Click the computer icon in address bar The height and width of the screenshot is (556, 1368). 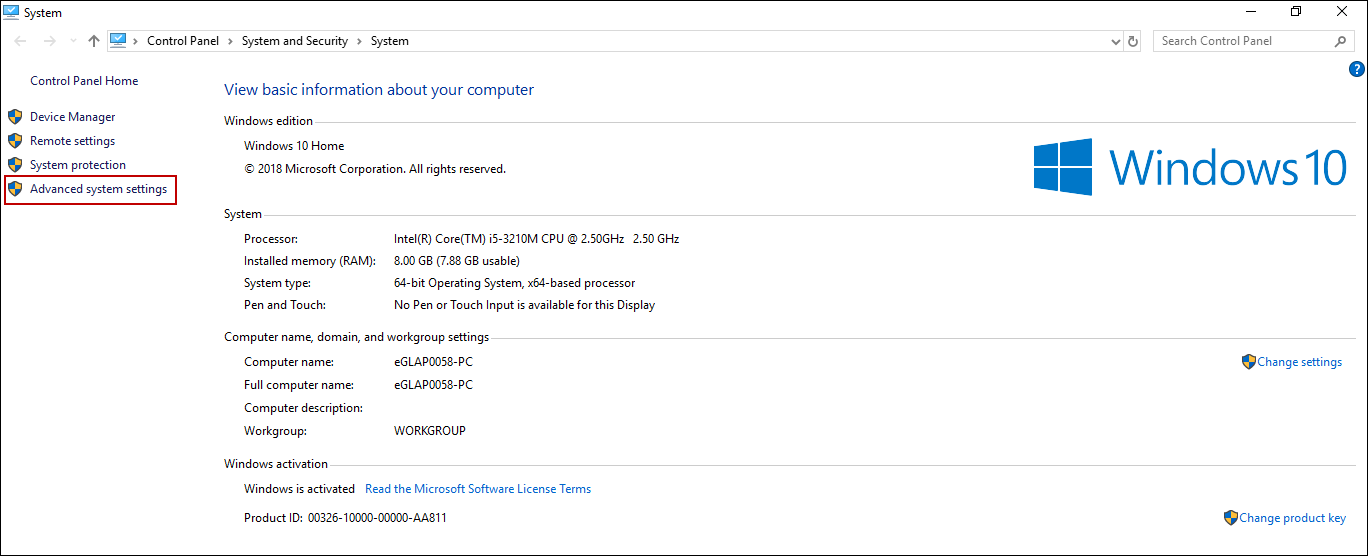(118, 41)
